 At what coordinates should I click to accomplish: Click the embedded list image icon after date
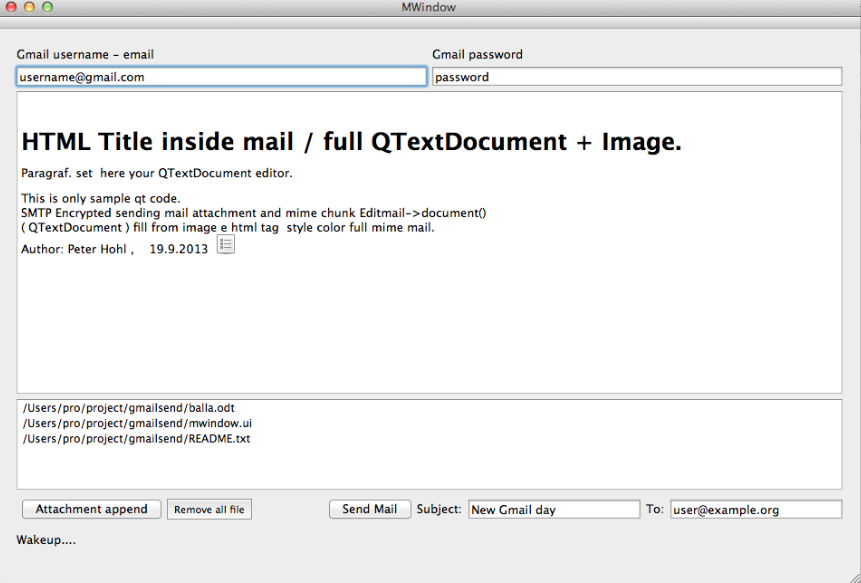[226, 244]
